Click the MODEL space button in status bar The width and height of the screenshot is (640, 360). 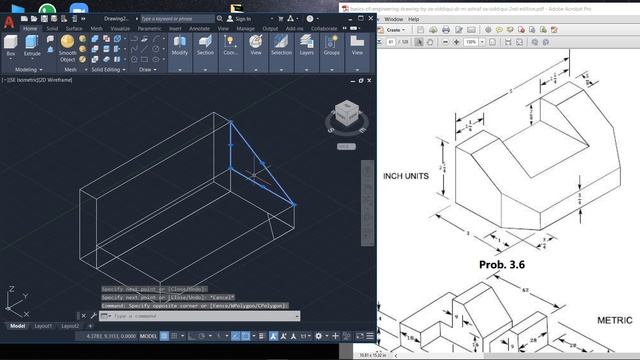tap(148, 336)
